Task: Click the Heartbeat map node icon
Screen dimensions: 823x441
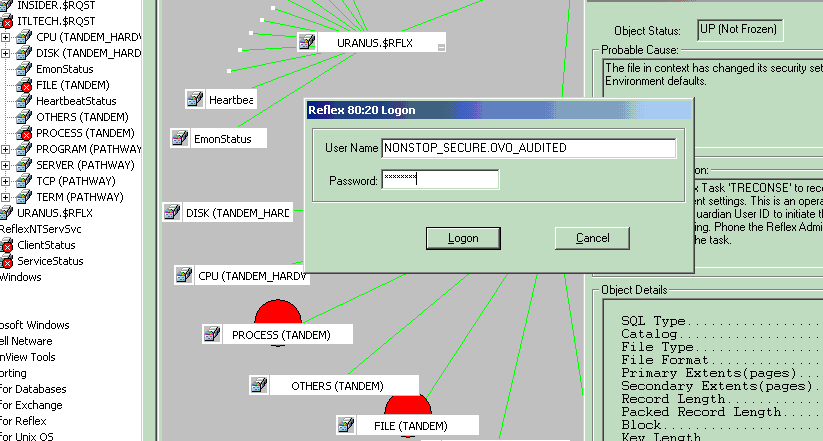Action: [195, 99]
